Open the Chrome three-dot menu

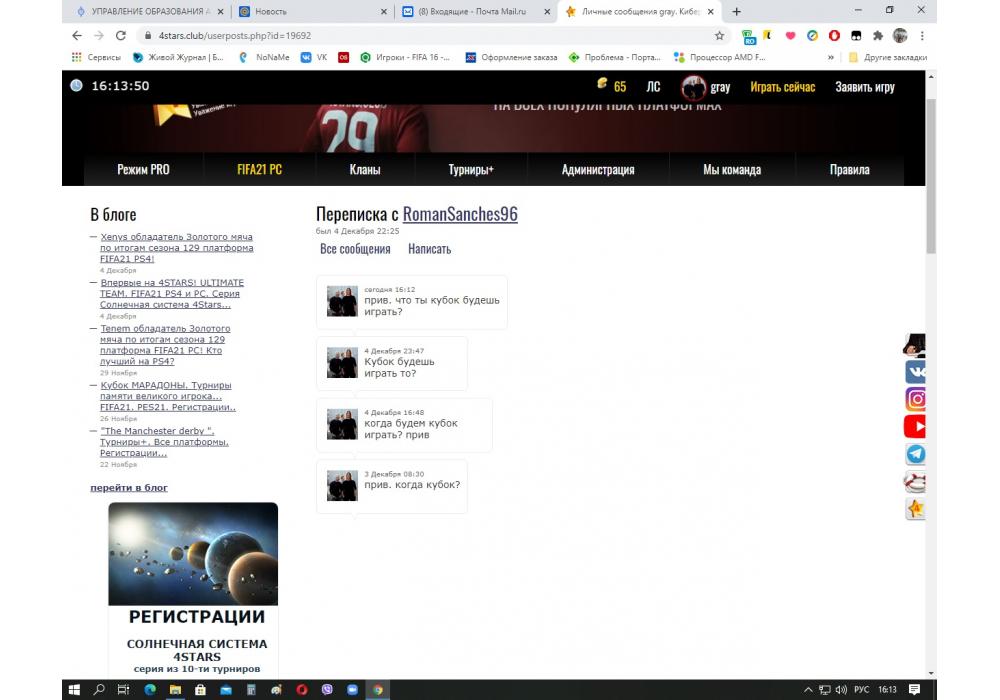(922, 35)
